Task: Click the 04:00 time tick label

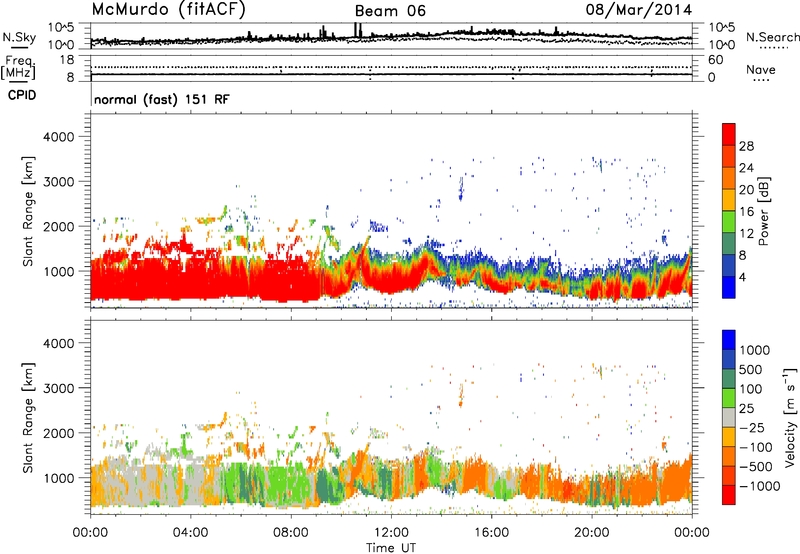Action: click(190, 533)
